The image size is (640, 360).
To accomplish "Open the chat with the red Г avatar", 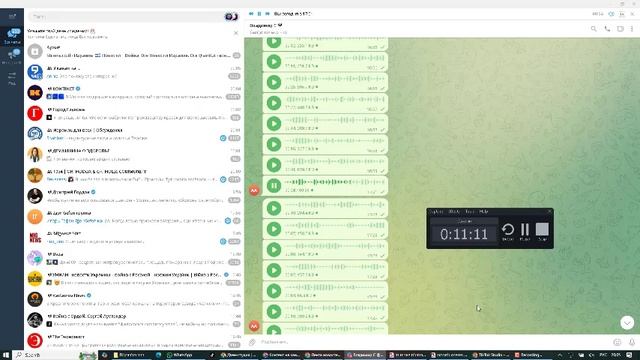I will 134,113.
